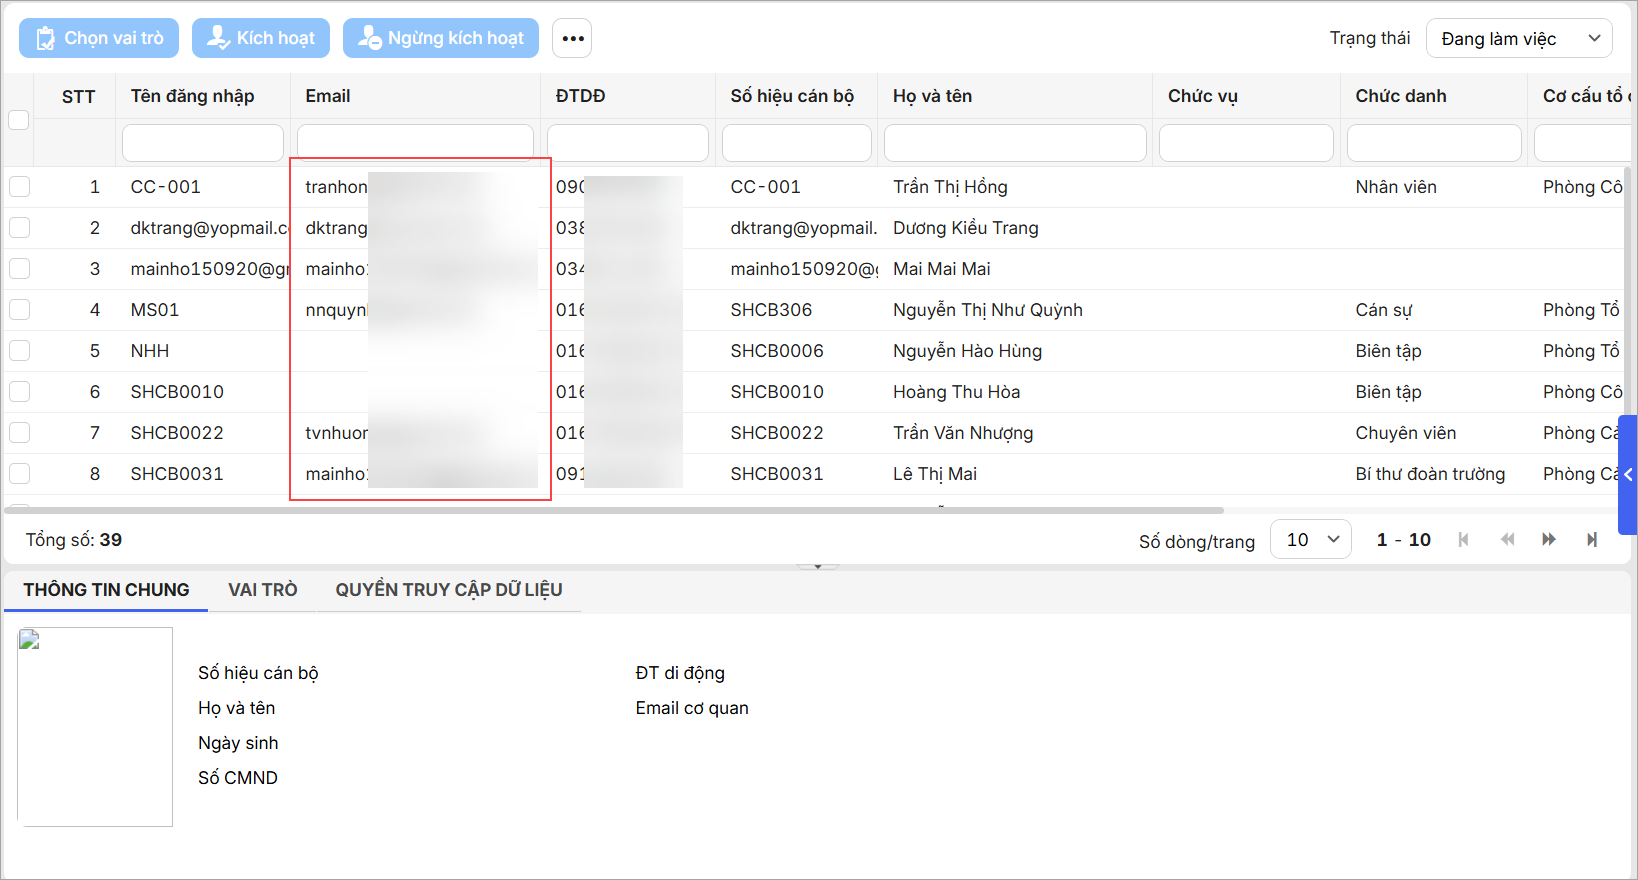
Task: Click the three-dot more options button
Action: pyautogui.click(x=572, y=39)
